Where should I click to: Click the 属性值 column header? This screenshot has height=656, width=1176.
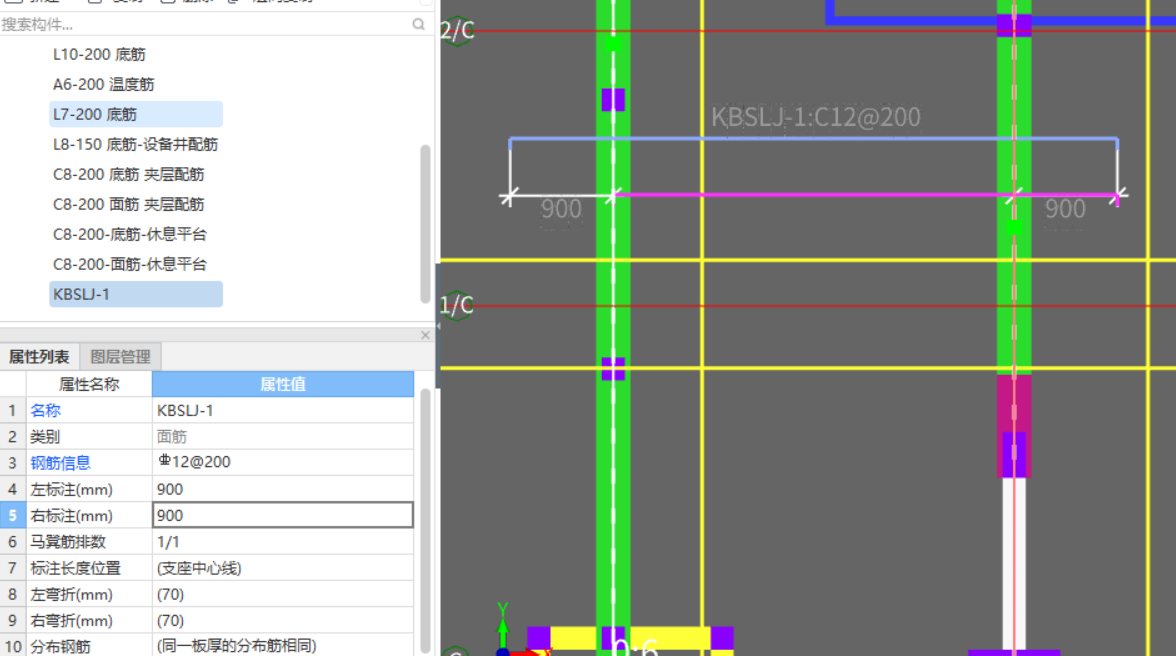[283, 385]
